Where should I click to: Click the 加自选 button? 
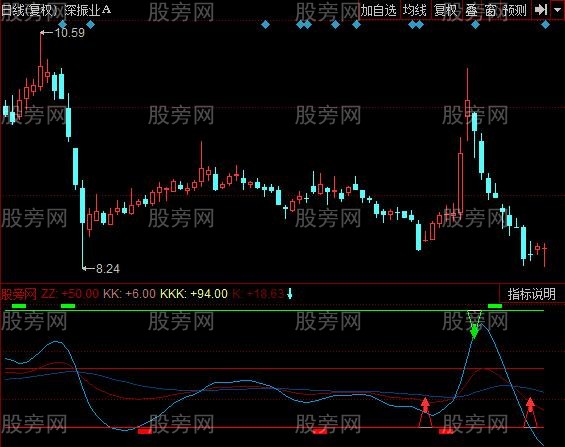(379, 10)
